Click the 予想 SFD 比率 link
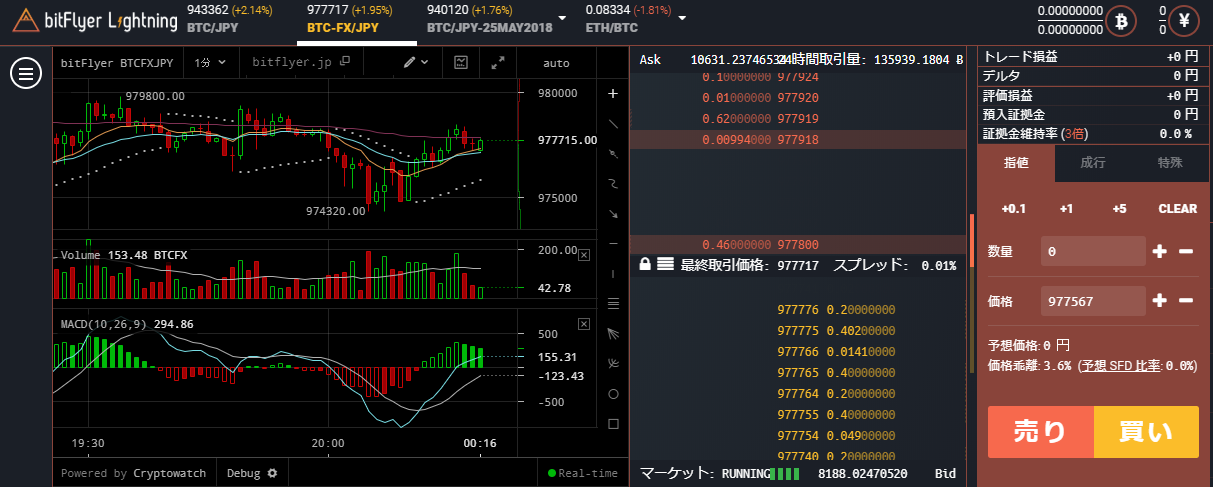Viewport: 1213px width, 487px height. point(1122,366)
